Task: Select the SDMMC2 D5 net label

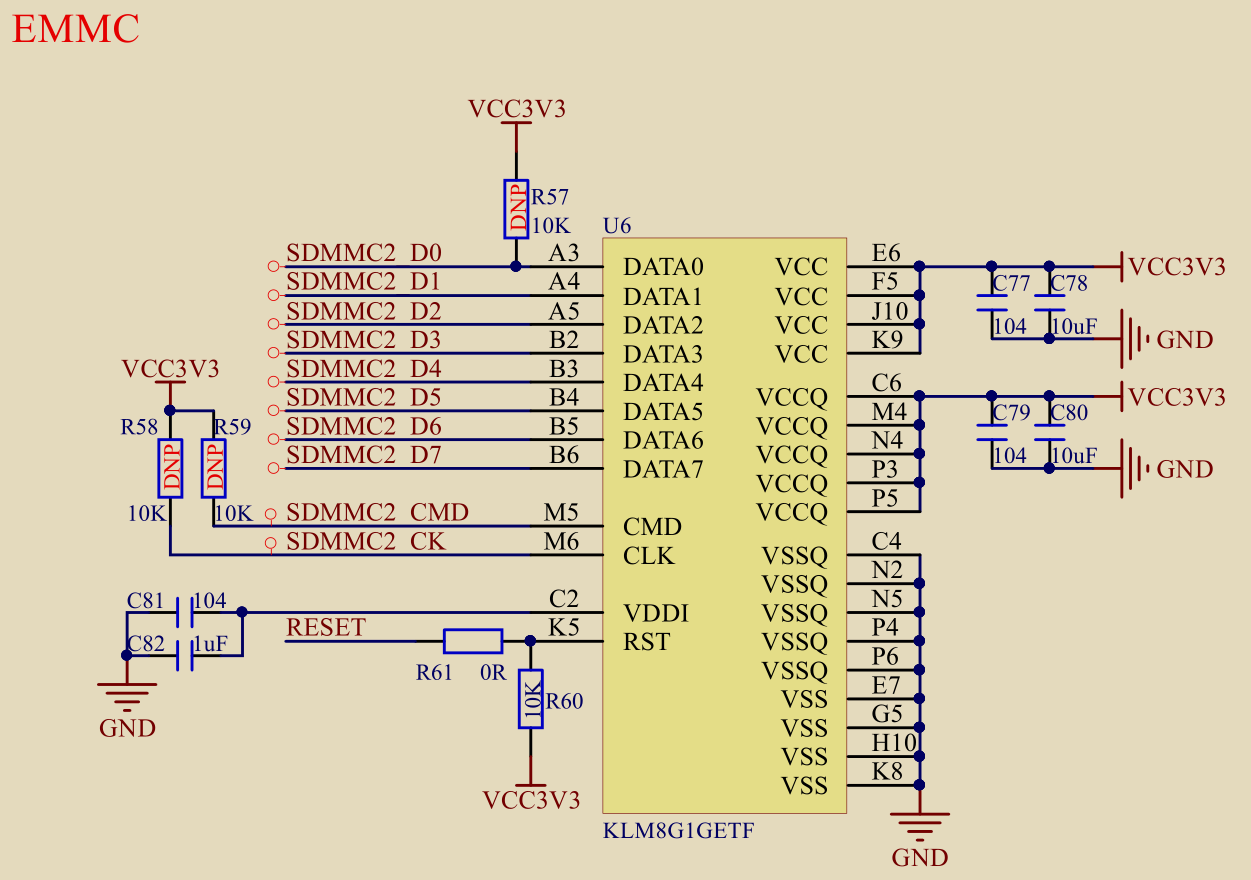Action: [x=364, y=398]
